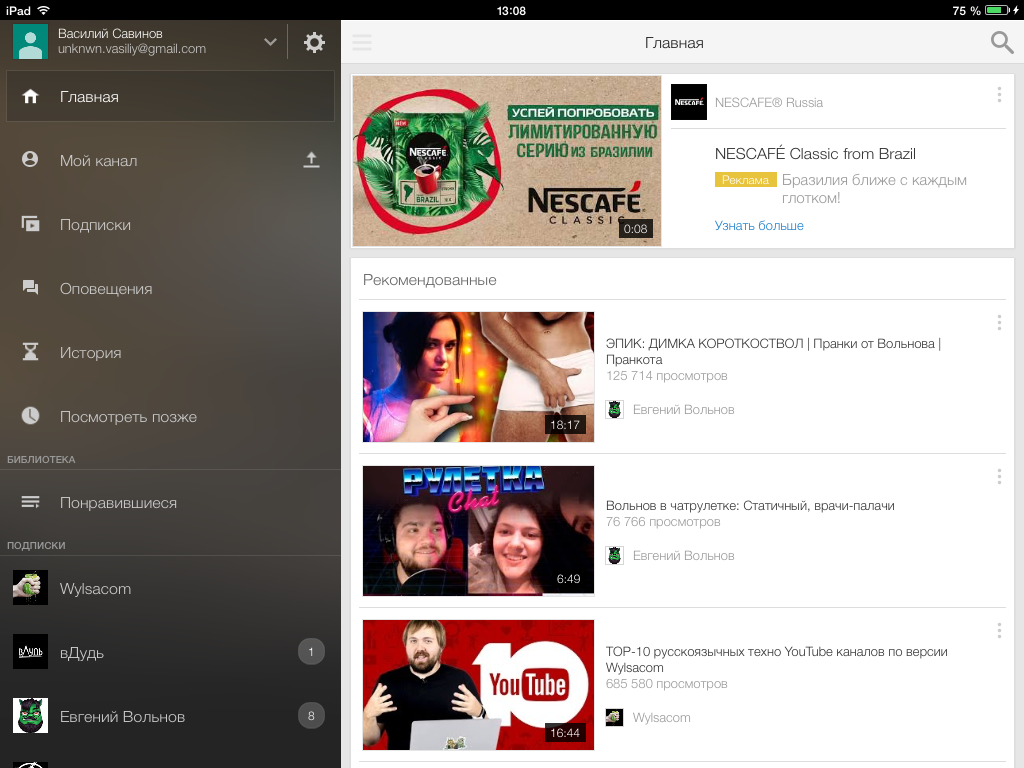This screenshot has width=1024, height=768.
Task: Tap the Wylsacom channel avatar in sidebar
Action: coord(31,587)
